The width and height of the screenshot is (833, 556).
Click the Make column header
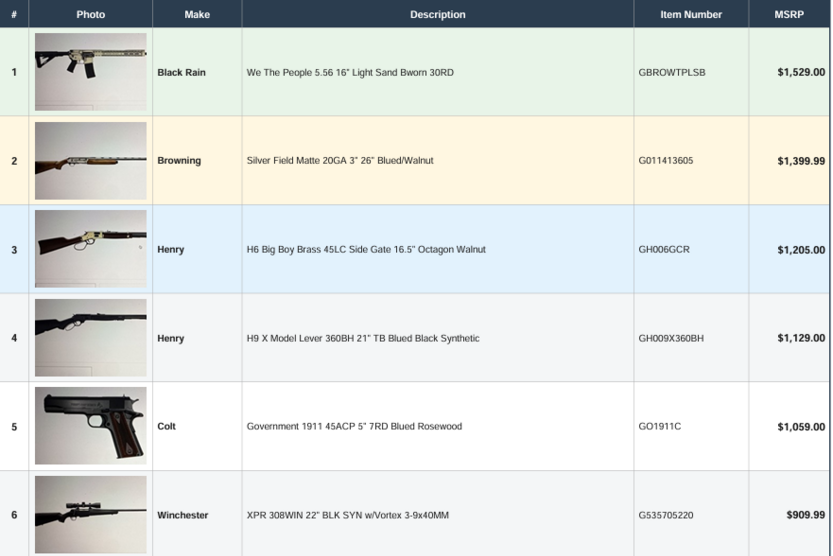coord(197,14)
